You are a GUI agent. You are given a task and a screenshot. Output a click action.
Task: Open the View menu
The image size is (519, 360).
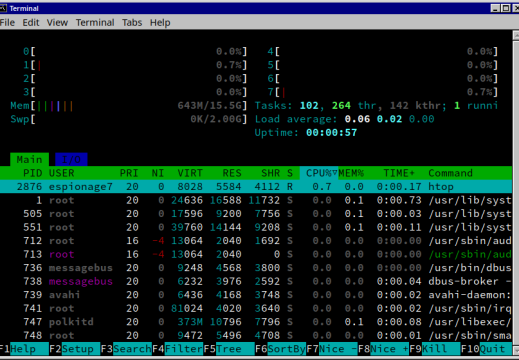57,22
